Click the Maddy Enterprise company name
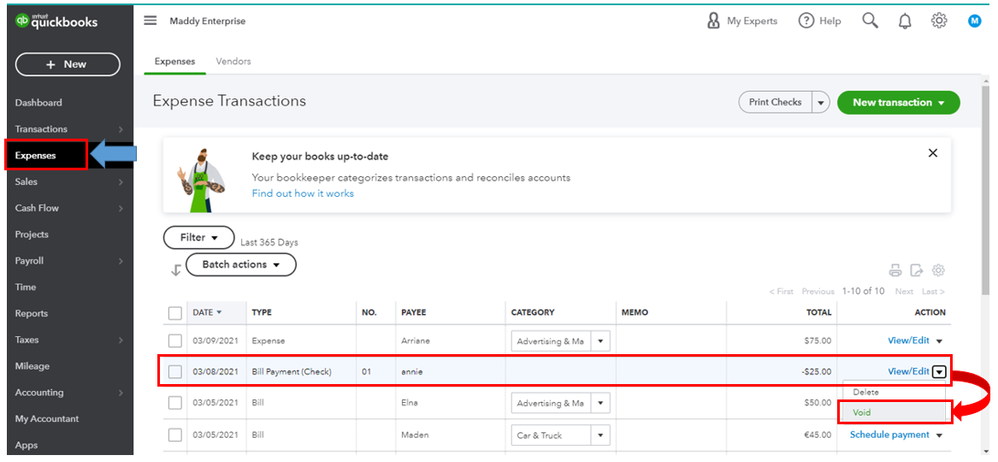The width and height of the screenshot is (998, 462). tap(207, 21)
